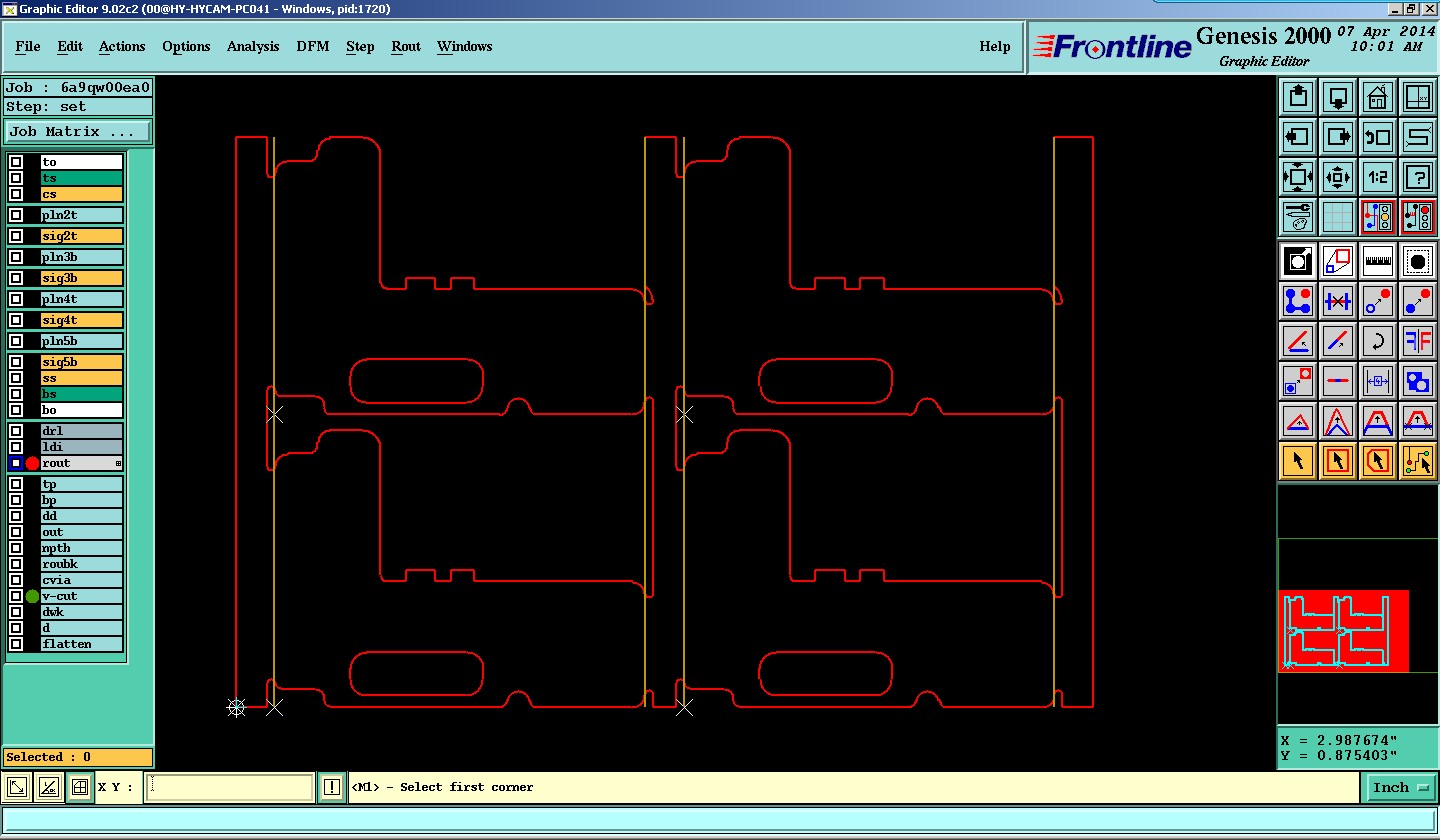Open the wrench and palette settings icon
Screen dimensions: 1440x840
tap(1298, 217)
